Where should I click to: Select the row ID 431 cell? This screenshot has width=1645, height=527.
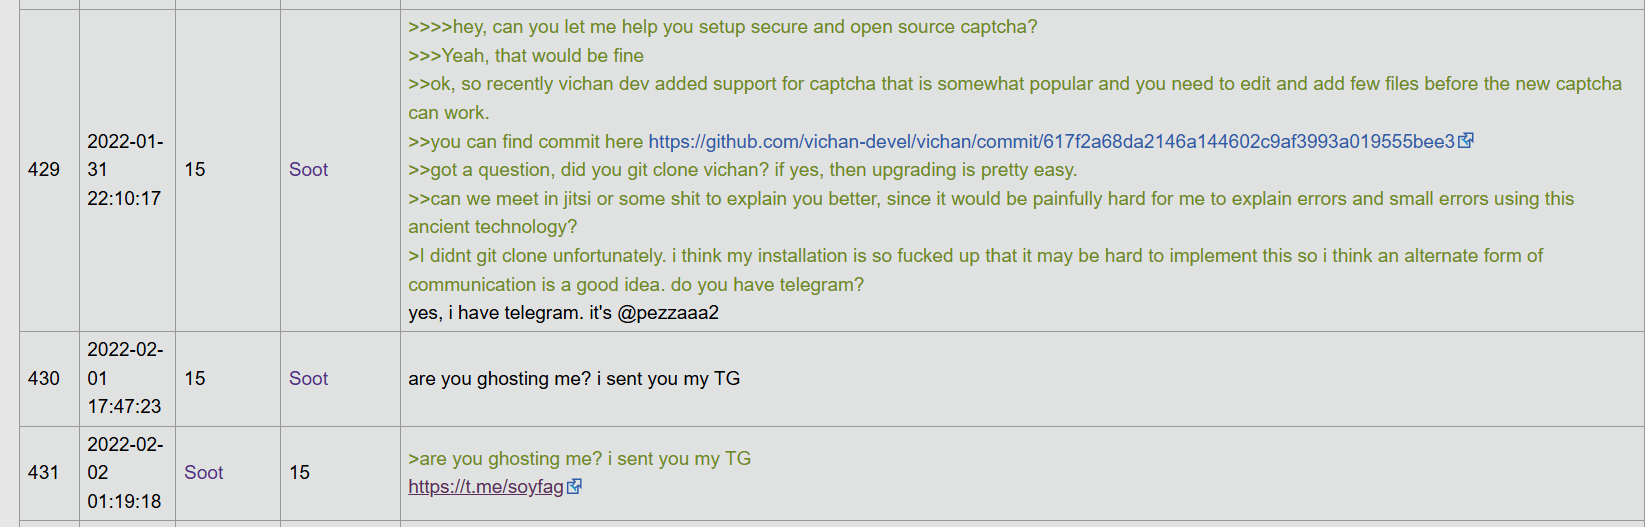[44, 473]
